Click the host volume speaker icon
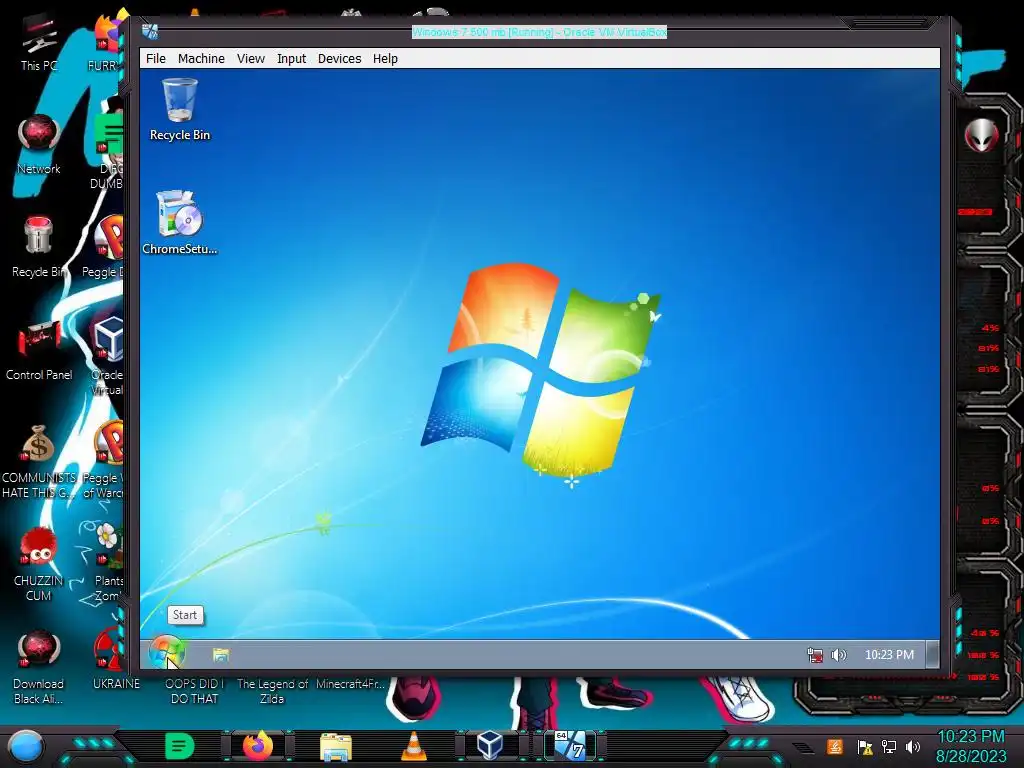Image resolution: width=1024 pixels, height=768 pixels. (913, 746)
